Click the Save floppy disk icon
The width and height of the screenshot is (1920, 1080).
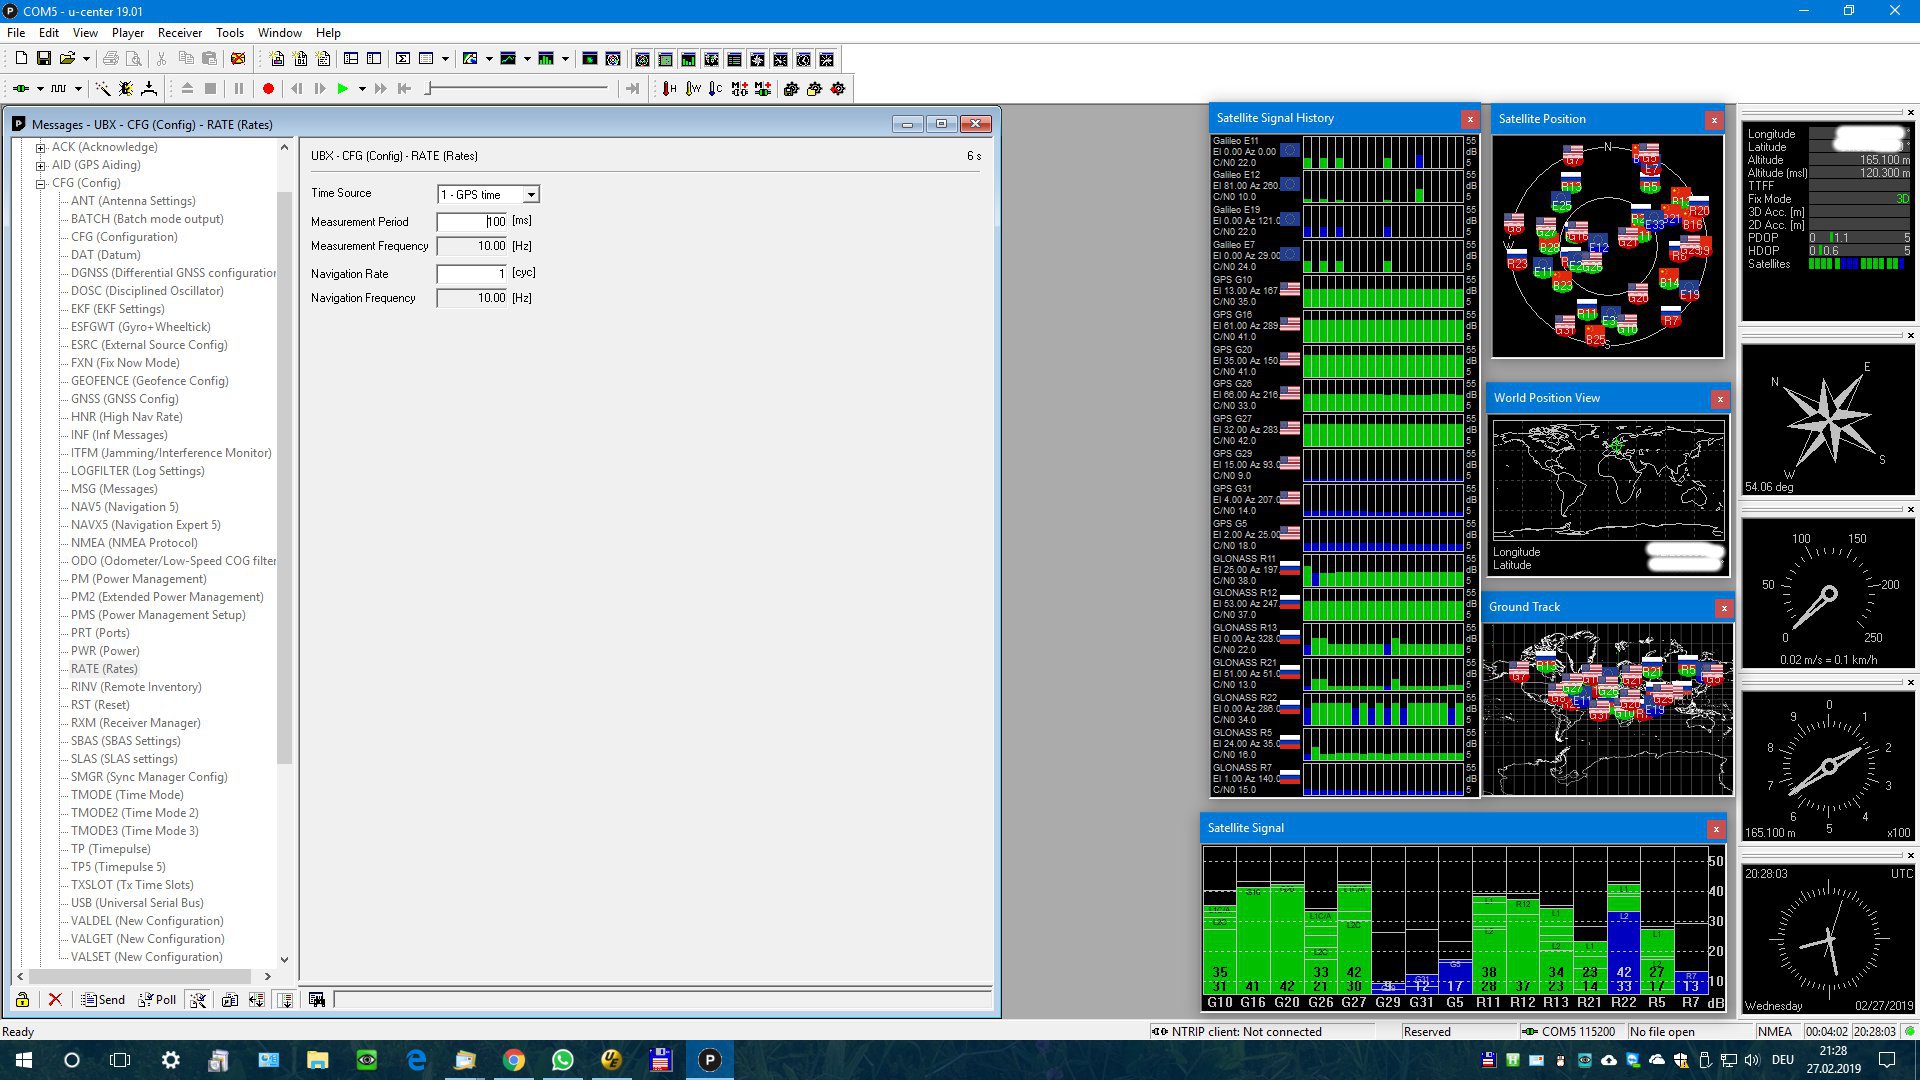[44, 59]
